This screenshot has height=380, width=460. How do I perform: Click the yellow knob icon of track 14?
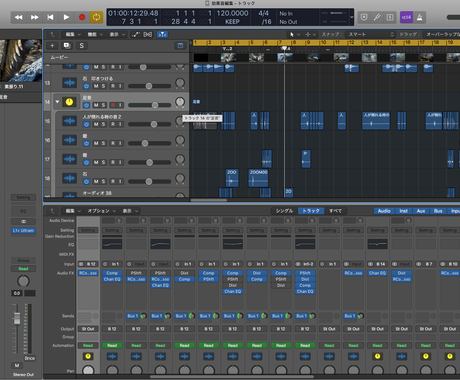click(69, 102)
